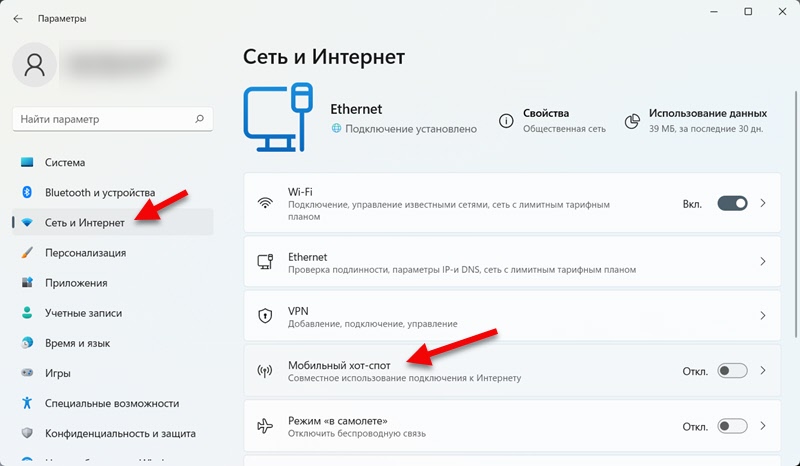This screenshot has height=466, width=800.
Task: Expand VPN row chevron
Action: (763, 315)
